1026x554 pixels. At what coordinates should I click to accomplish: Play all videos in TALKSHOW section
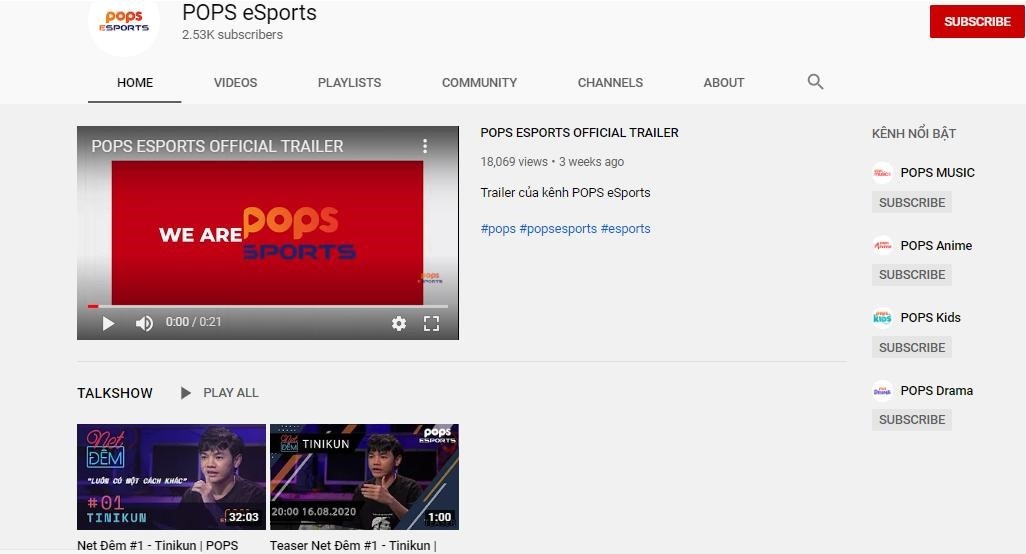[x=219, y=393]
